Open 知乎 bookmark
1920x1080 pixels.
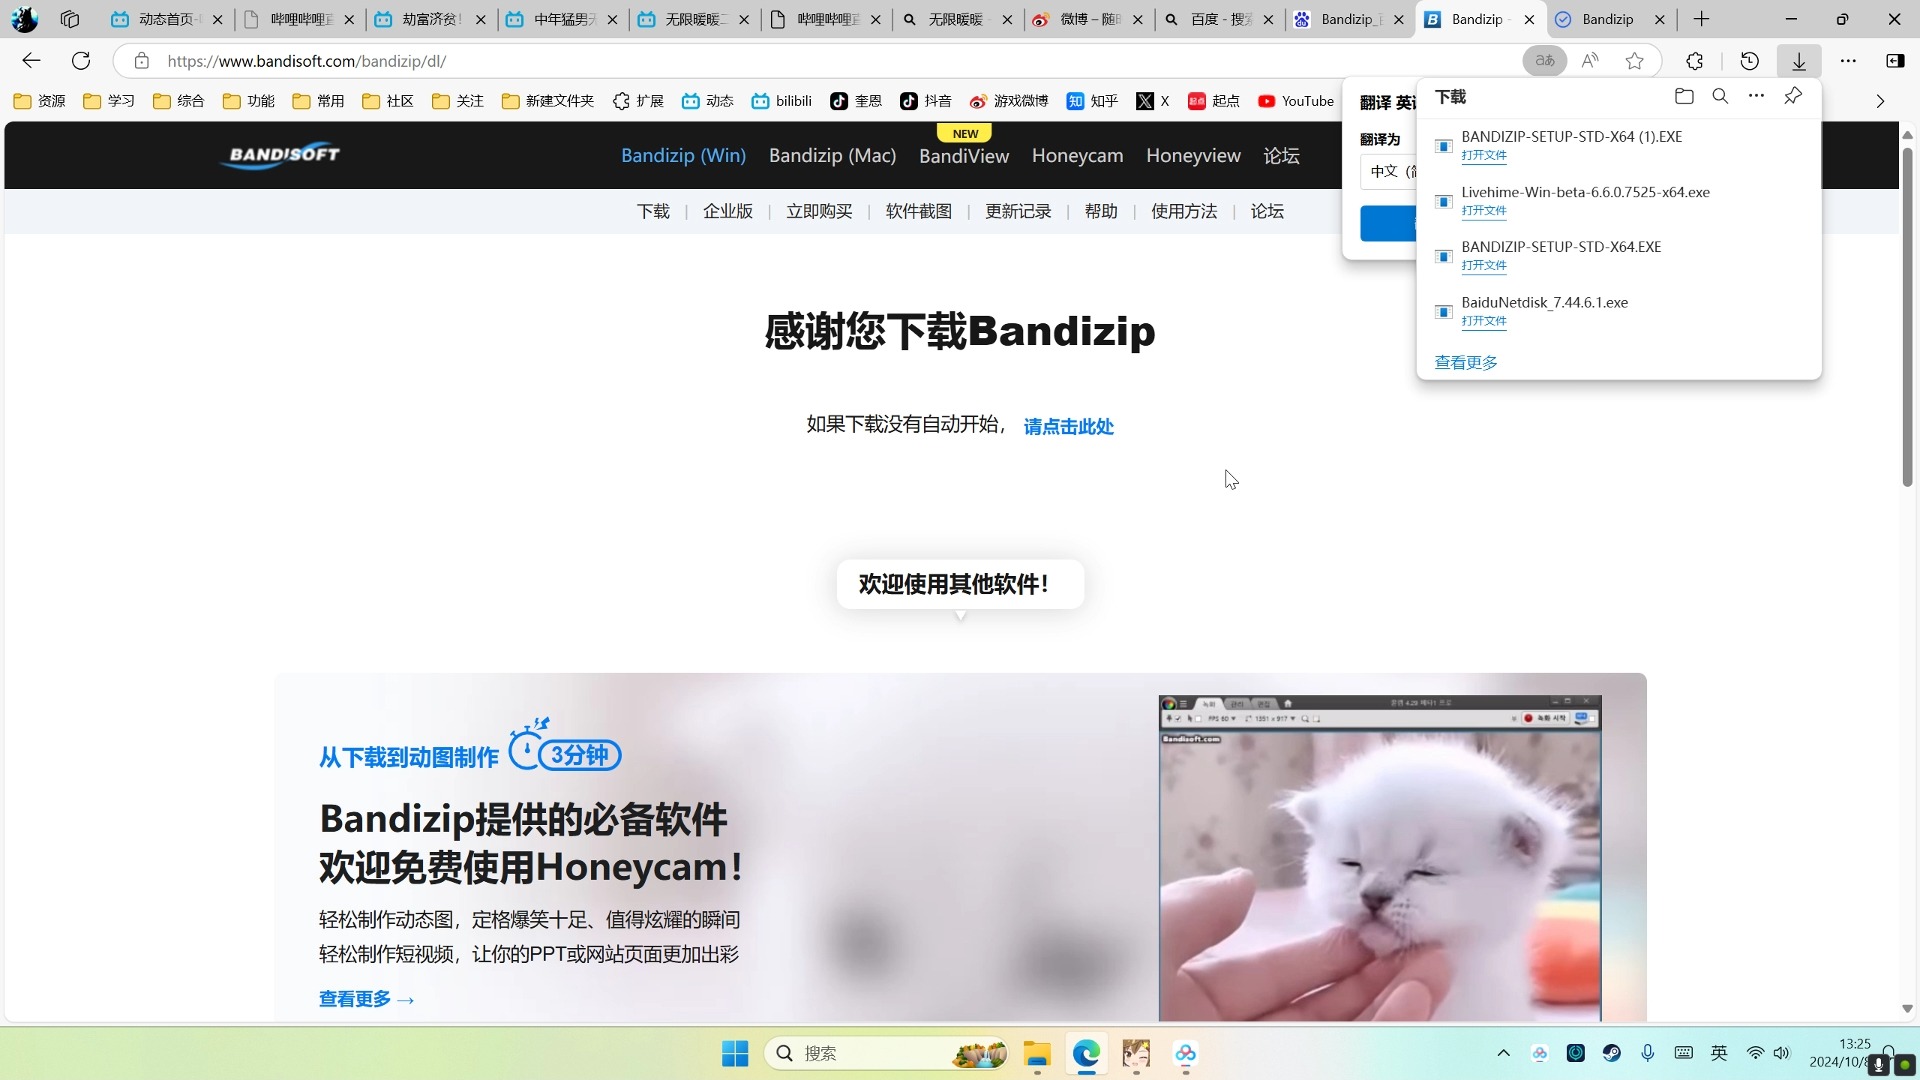[1092, 101]
